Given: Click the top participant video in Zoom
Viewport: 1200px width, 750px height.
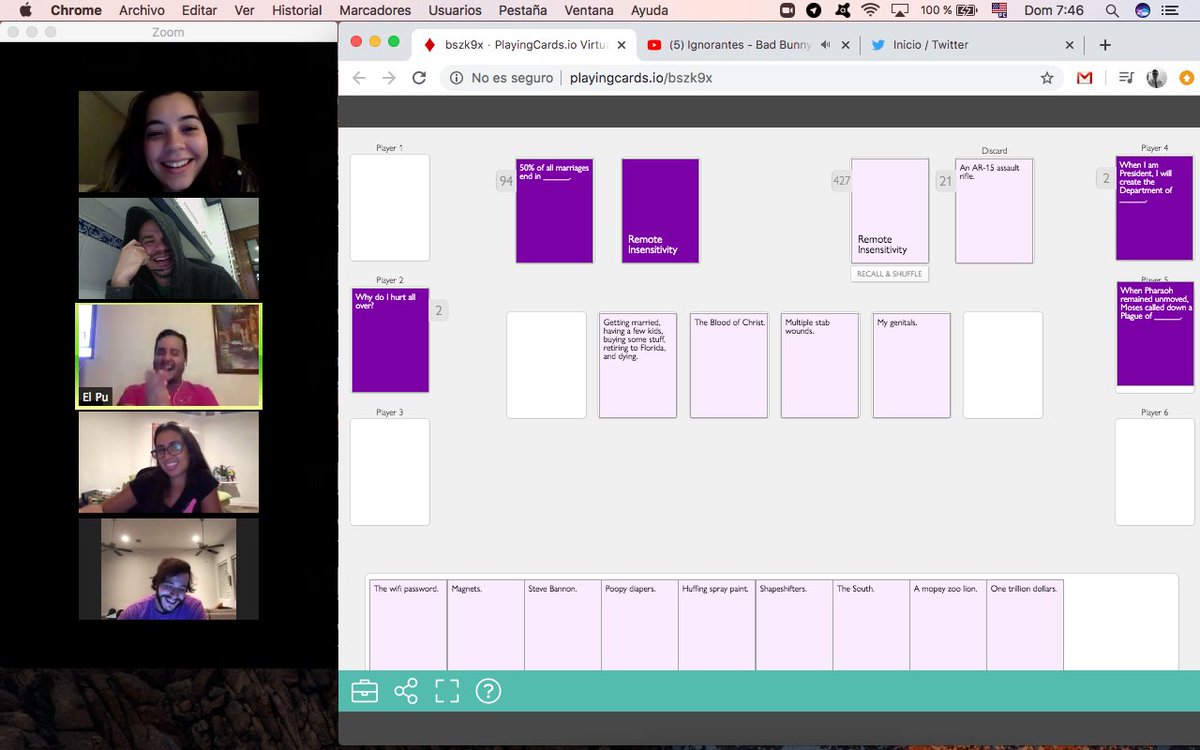Looking at the screenshot, I should pyautogui.click(x=169, y=142).
